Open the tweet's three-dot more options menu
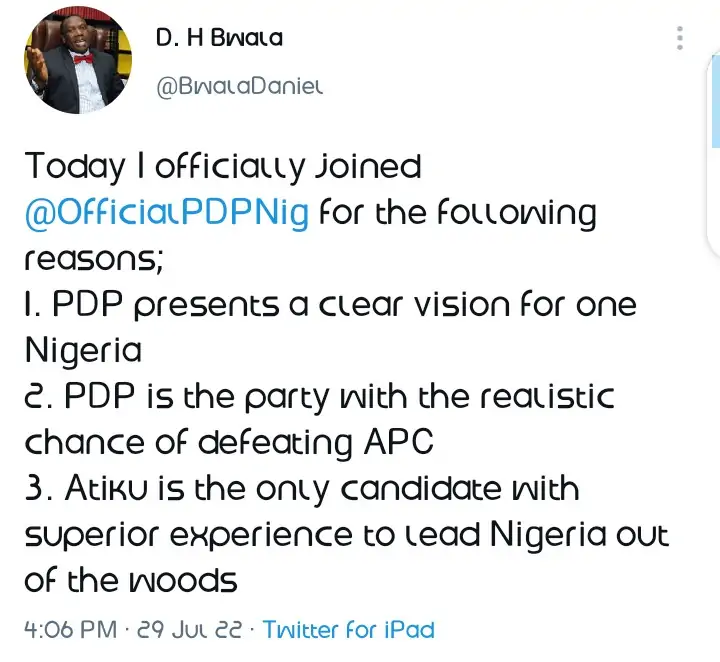Image resolution: width=720 pixels, height=662 pixels. pyautogui.click(x=680, y=38)
